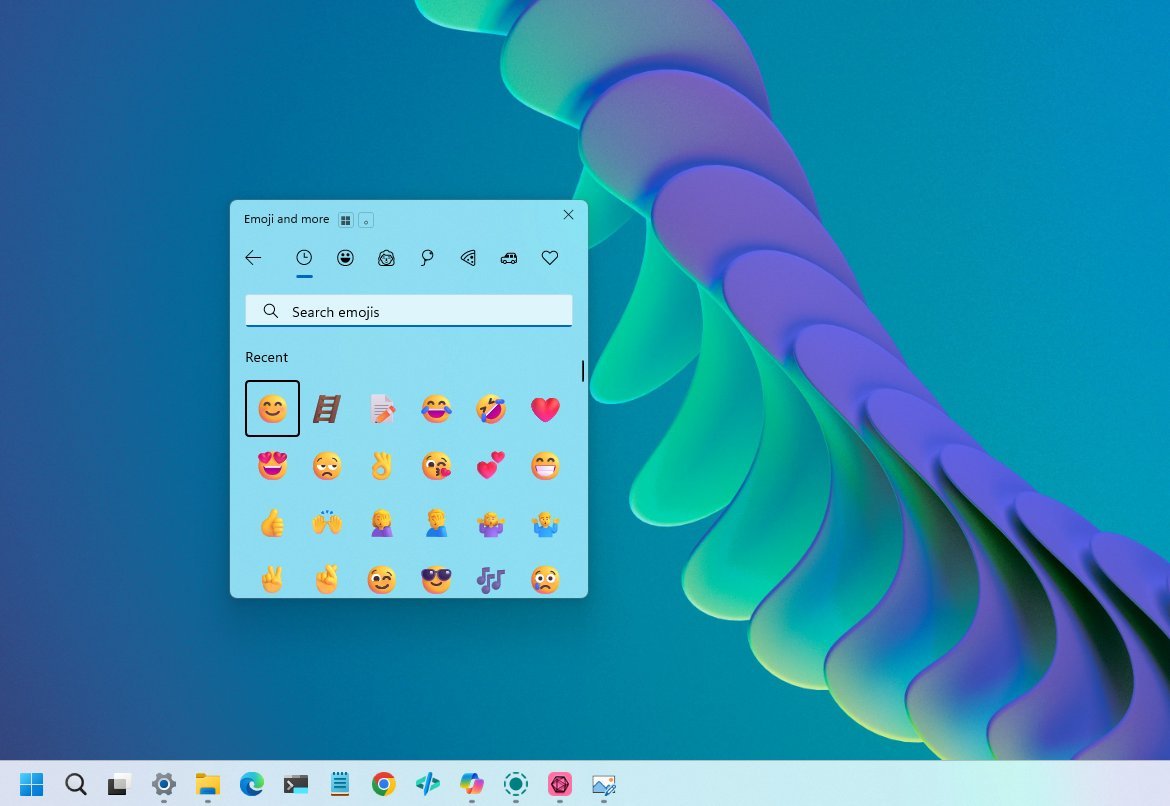Open the Recent emojis category (clock icon)
The height and width of the screenshot is (806, 1170).
[304, 257]
